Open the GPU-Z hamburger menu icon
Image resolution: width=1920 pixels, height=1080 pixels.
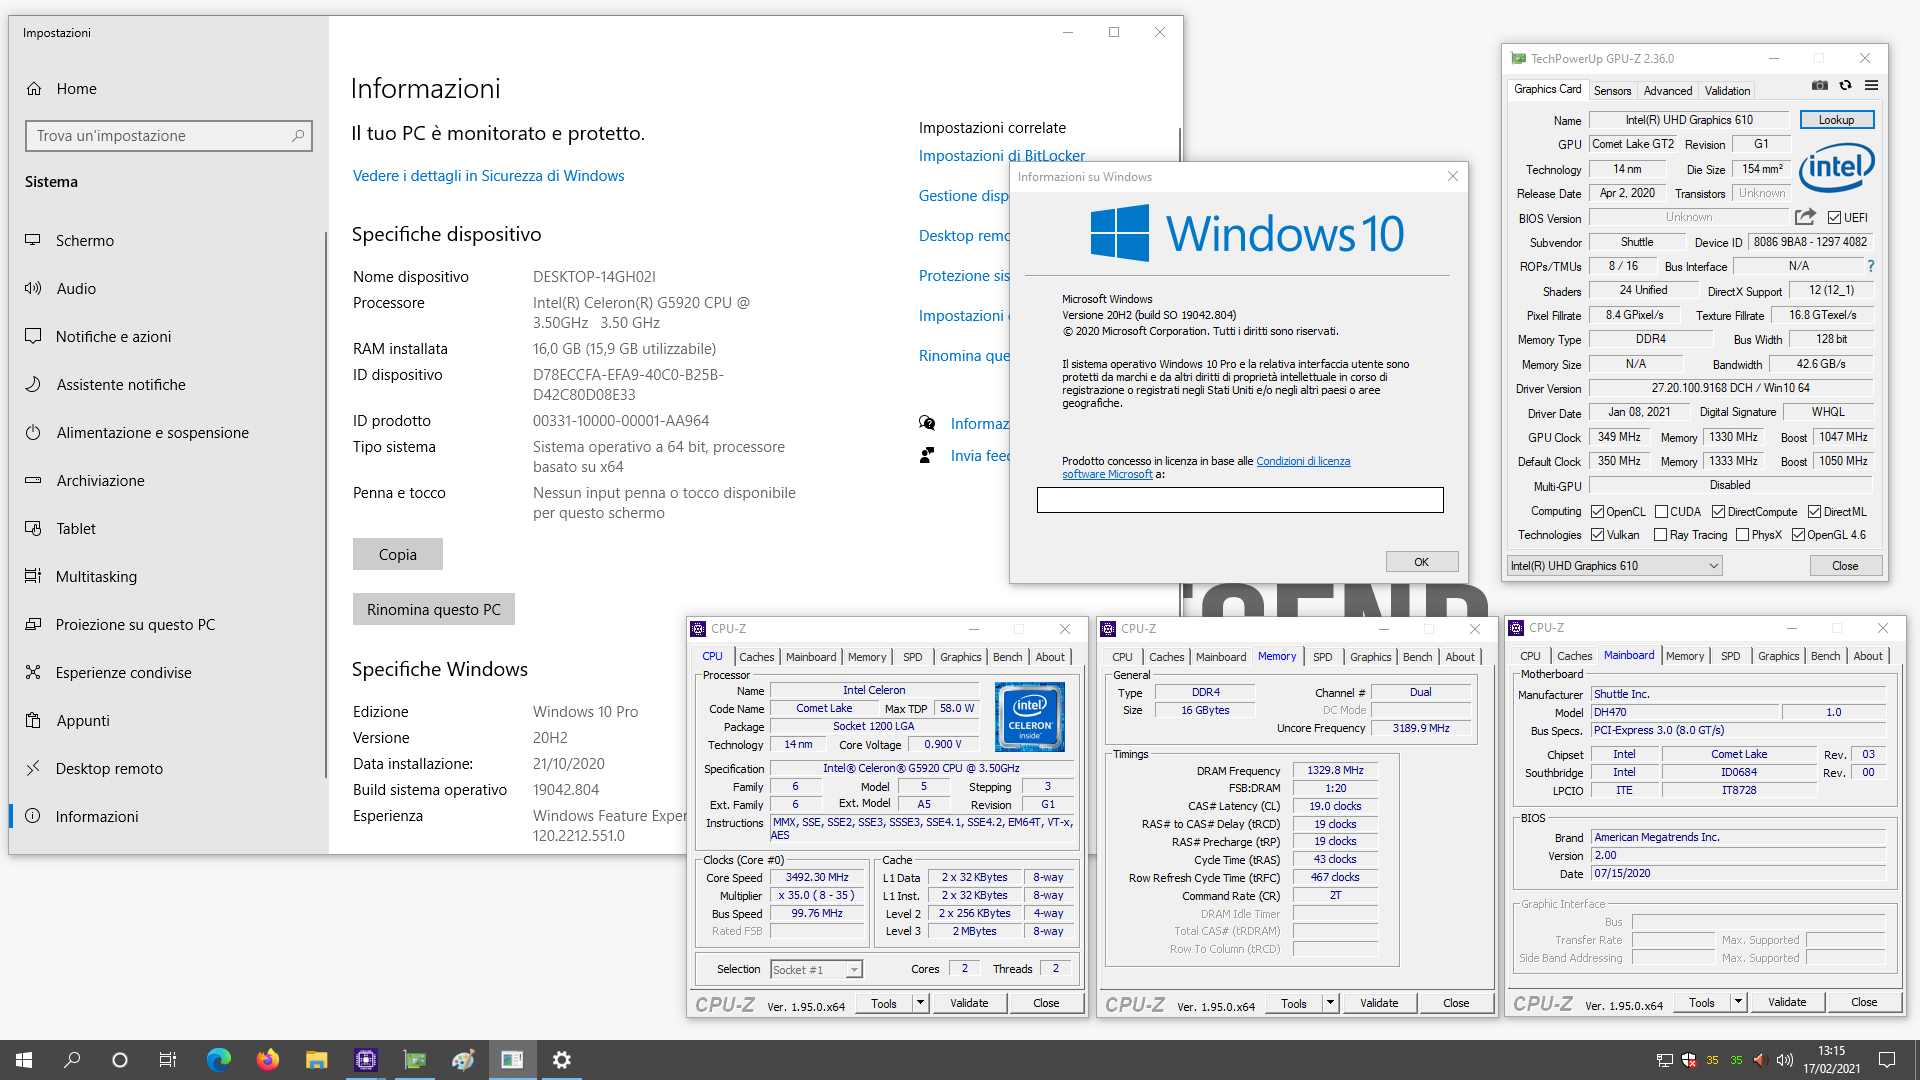tap(1871, 86)
